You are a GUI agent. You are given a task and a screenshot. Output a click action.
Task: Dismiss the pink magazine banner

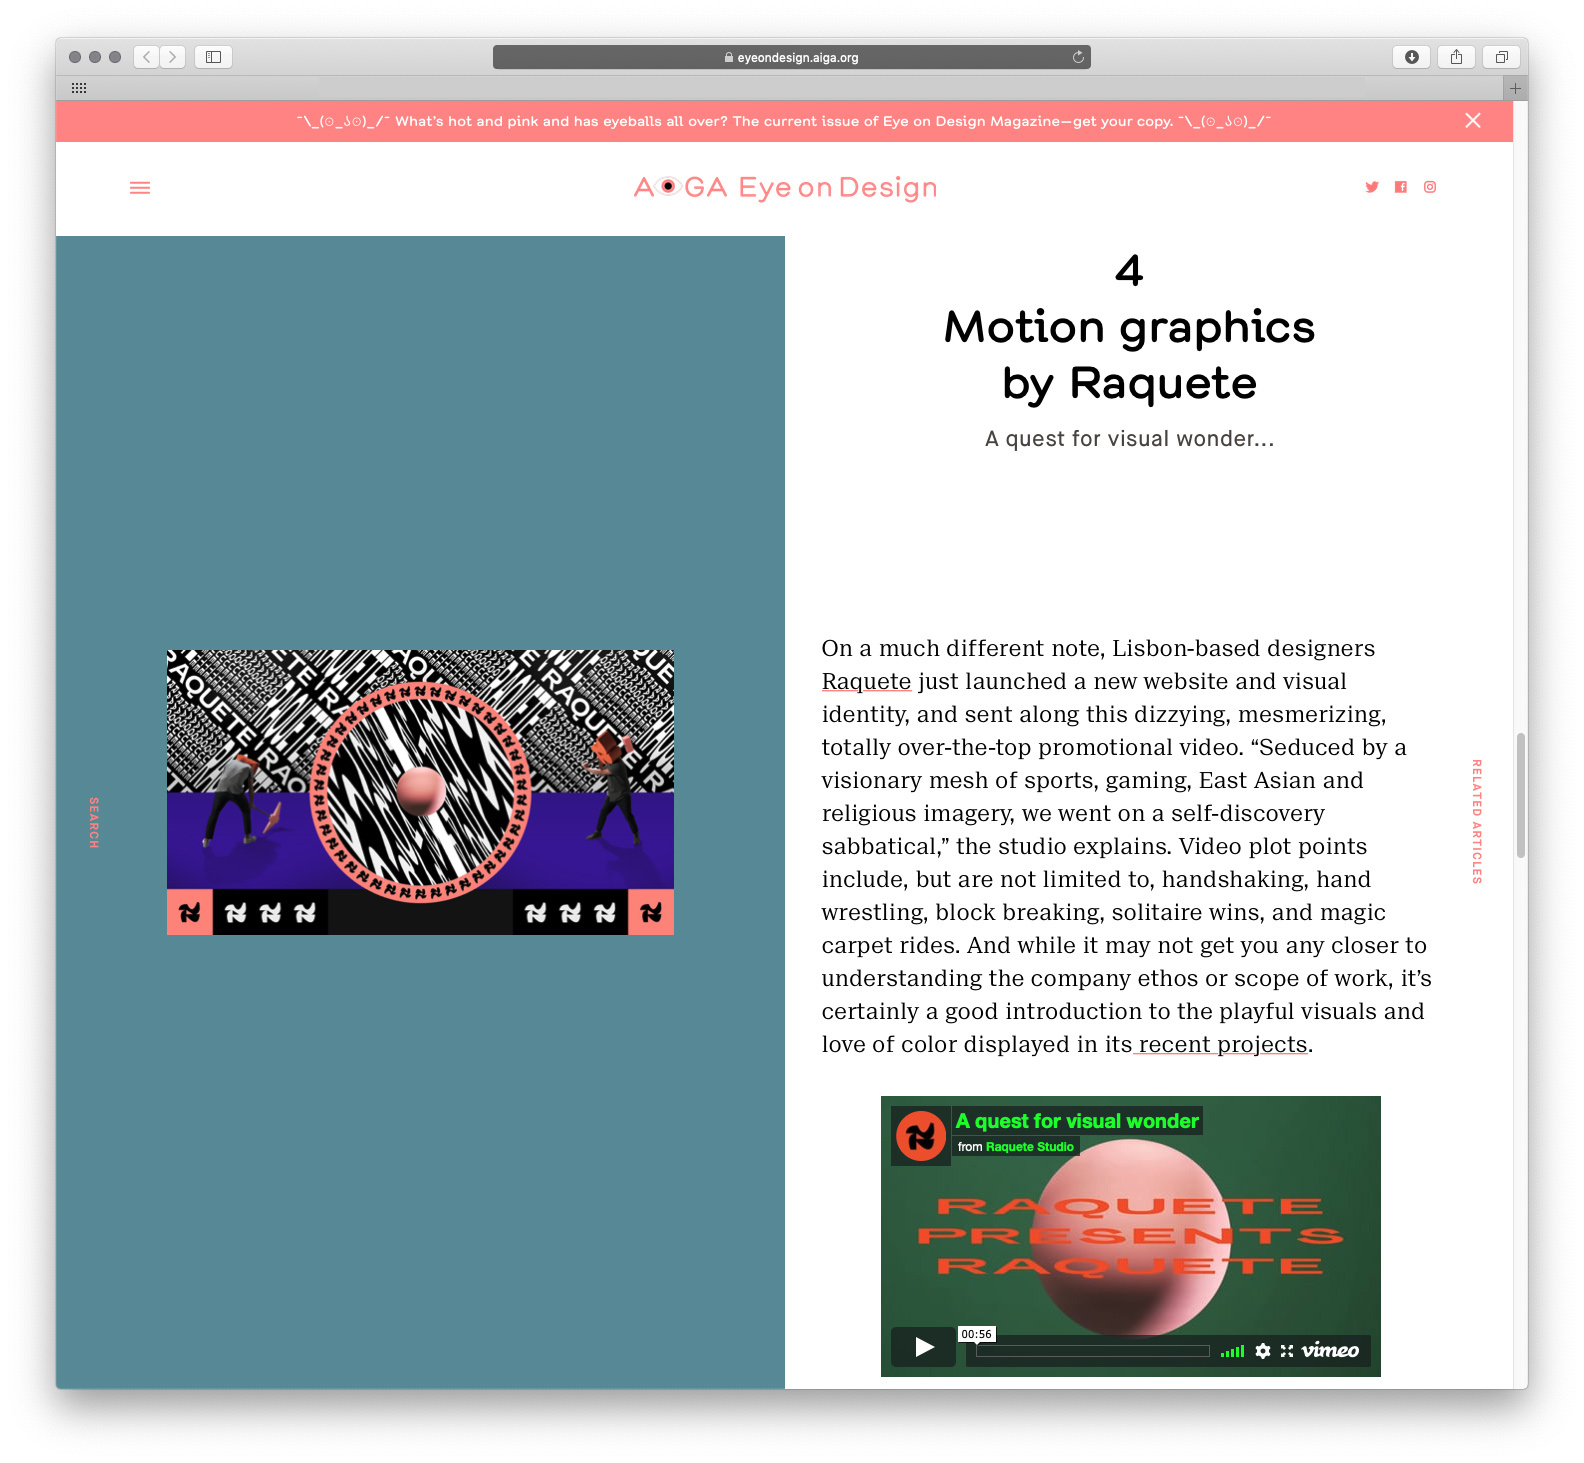(1473, 120)
